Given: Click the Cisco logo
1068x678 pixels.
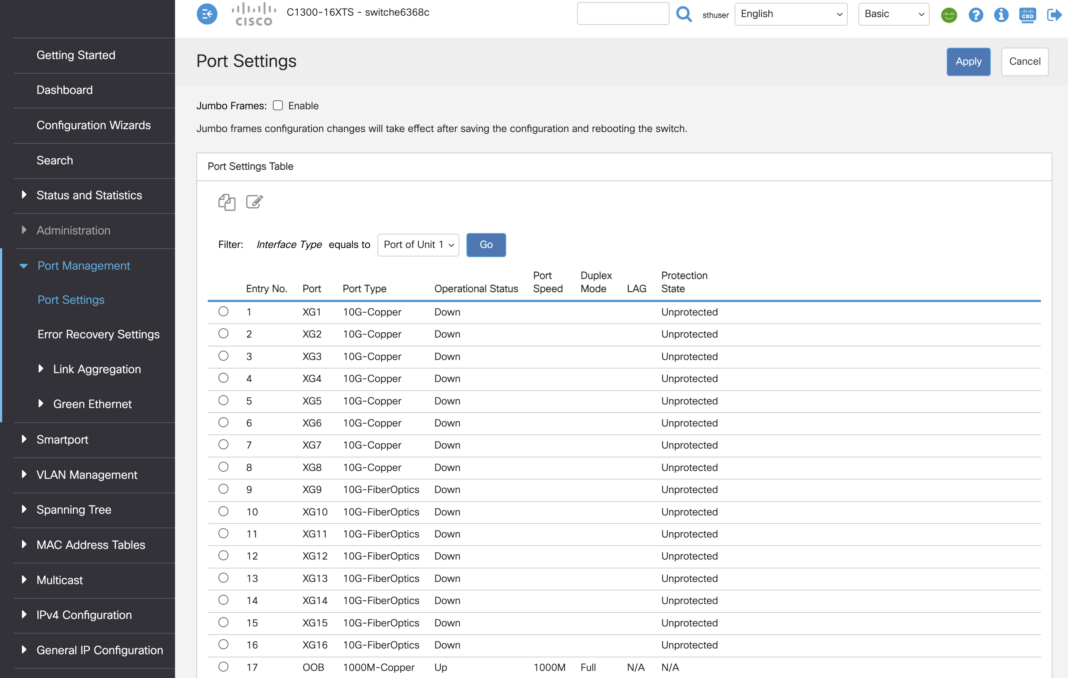Looking at the screenshot, I should [x=254, y=14].
